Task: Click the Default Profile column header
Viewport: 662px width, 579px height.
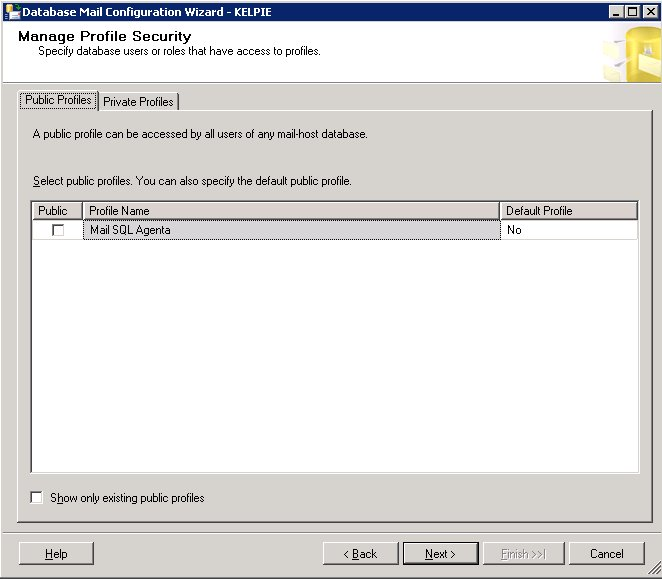Action: [569, 211]
